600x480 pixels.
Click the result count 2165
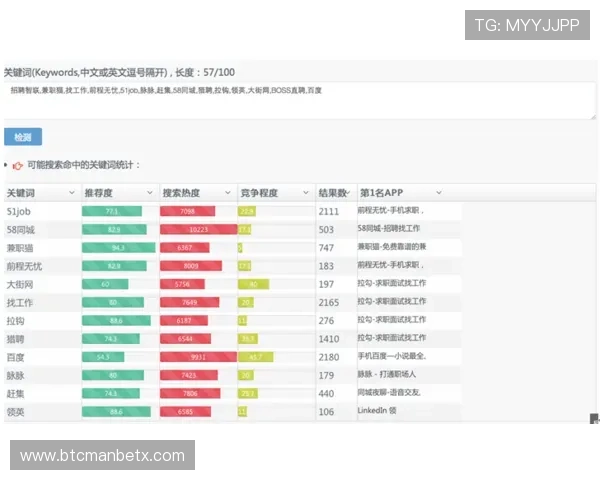click(329, 303)
